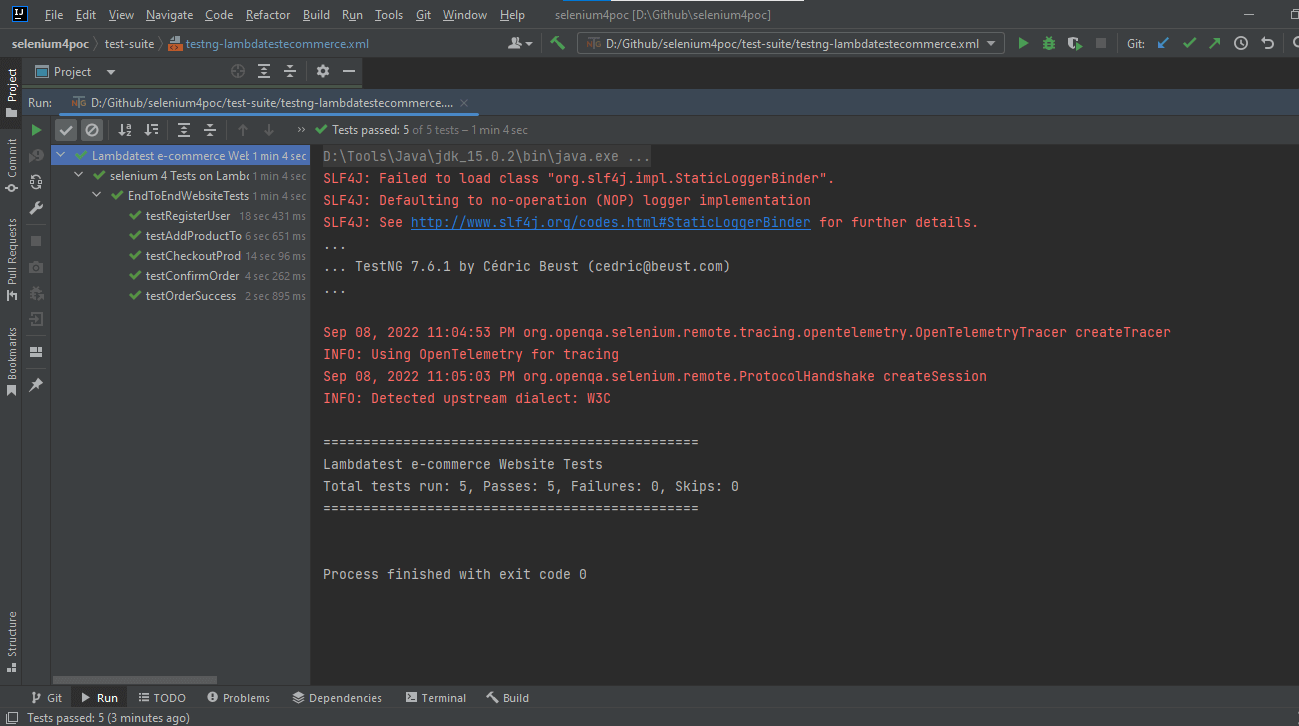Update project via the blue Git arrow

(x=1162, y=43)
